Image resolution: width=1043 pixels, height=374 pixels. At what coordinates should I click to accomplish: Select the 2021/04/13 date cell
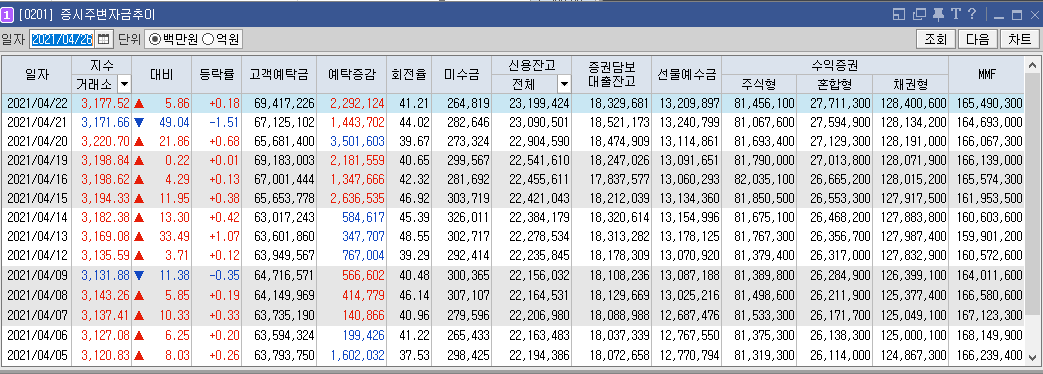(x=37, y=236)
